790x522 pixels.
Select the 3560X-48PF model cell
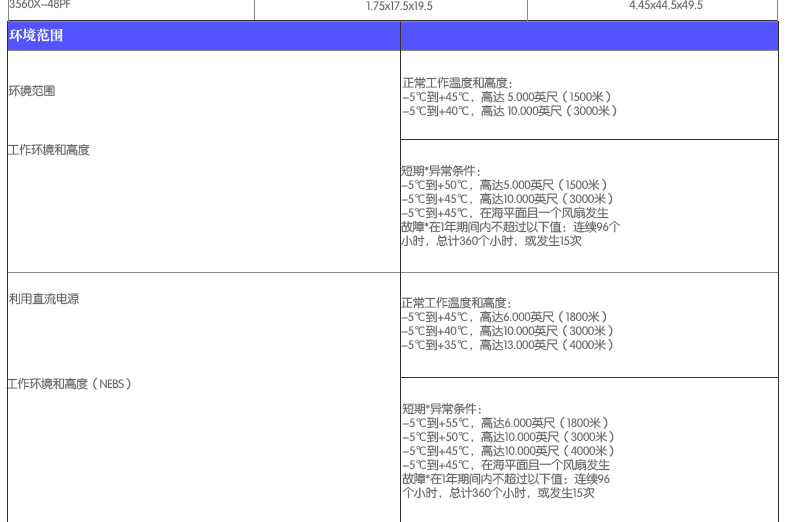tap(40, 5)
